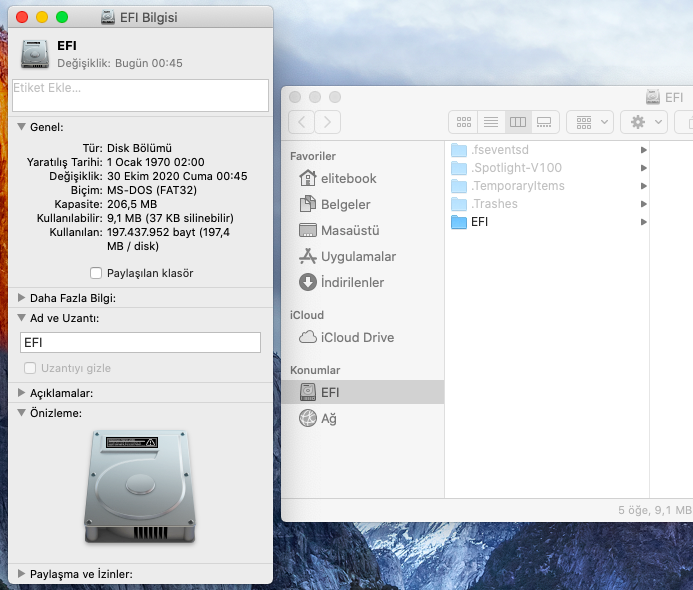Select the .Trashes folder
The height and width of the screenshot is (590, 693).
pyautogui.click(x=494, y=204)
